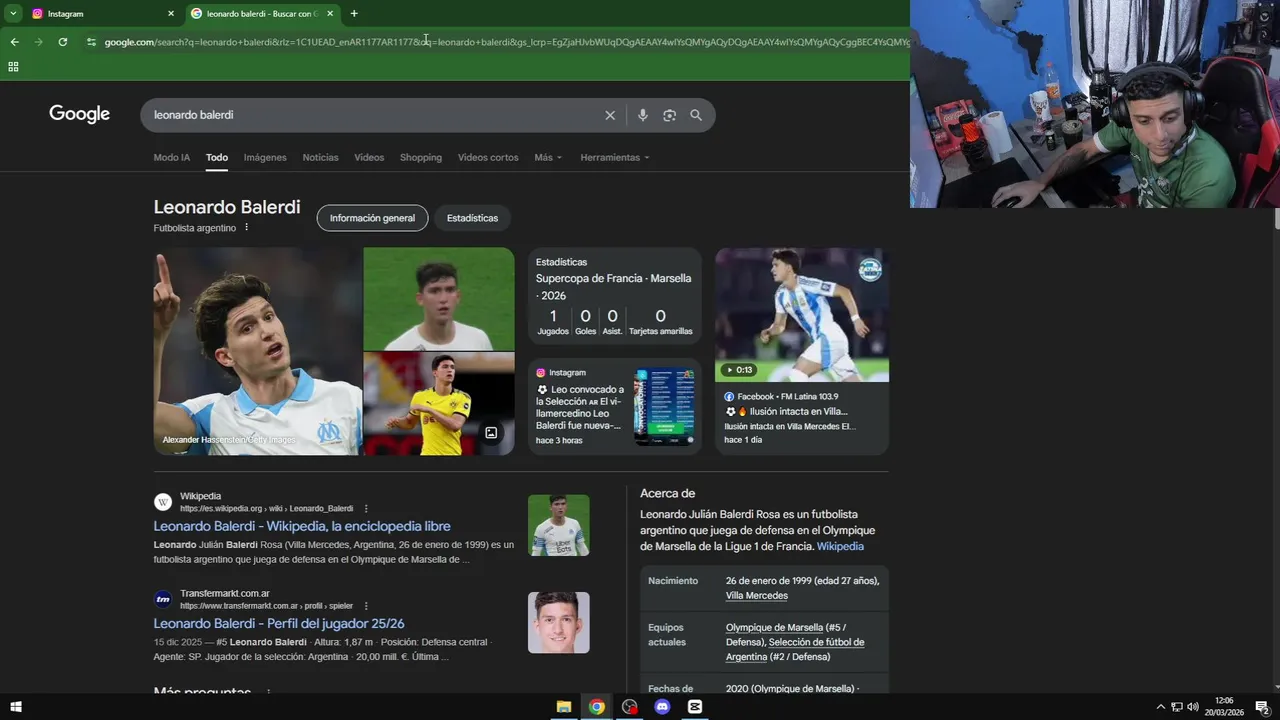Expand the Más dropdown
The image size is (1280, 720).
[x=548, y=157]
